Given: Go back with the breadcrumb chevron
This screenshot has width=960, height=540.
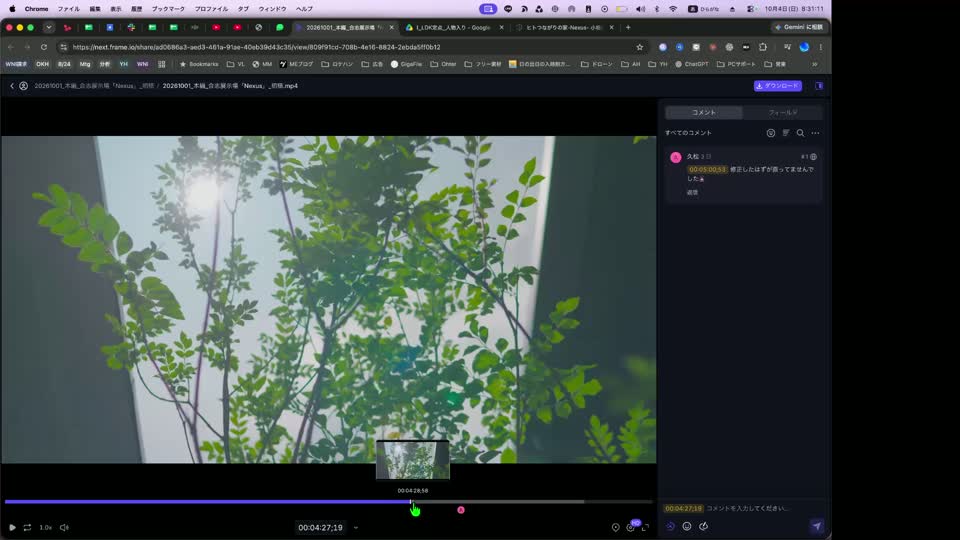Looking at the screenshot, I should (12, 86).
